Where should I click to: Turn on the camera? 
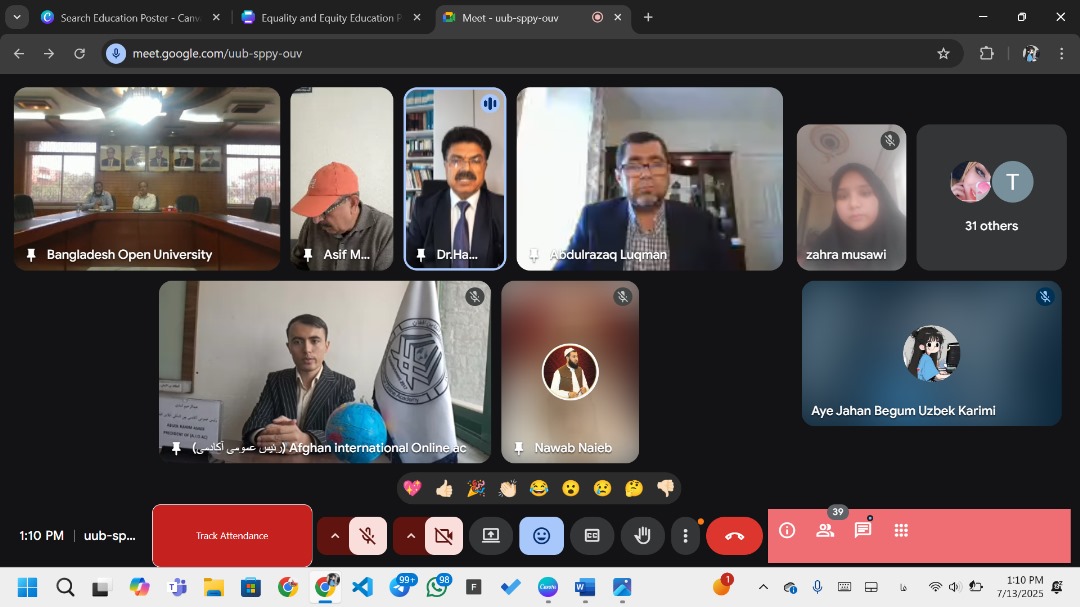coord(443,536)
